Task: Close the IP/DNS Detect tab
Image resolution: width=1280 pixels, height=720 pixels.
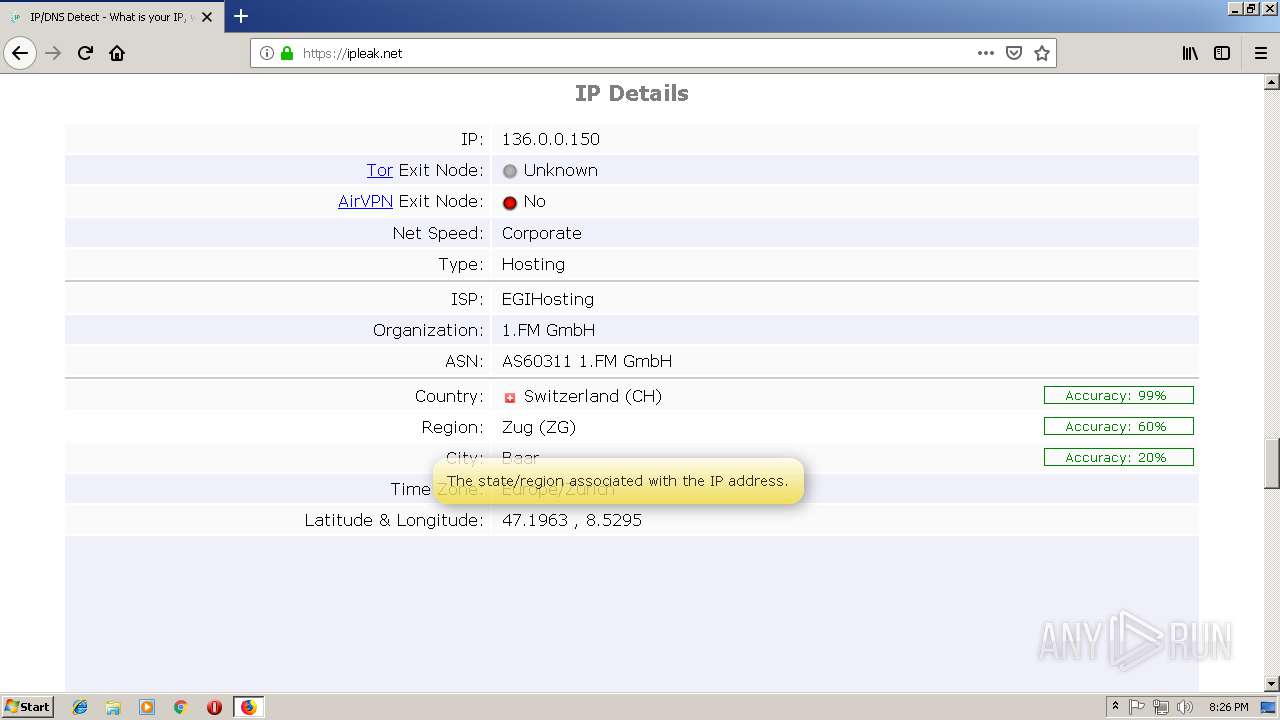Action: click(x=207, y=17)
